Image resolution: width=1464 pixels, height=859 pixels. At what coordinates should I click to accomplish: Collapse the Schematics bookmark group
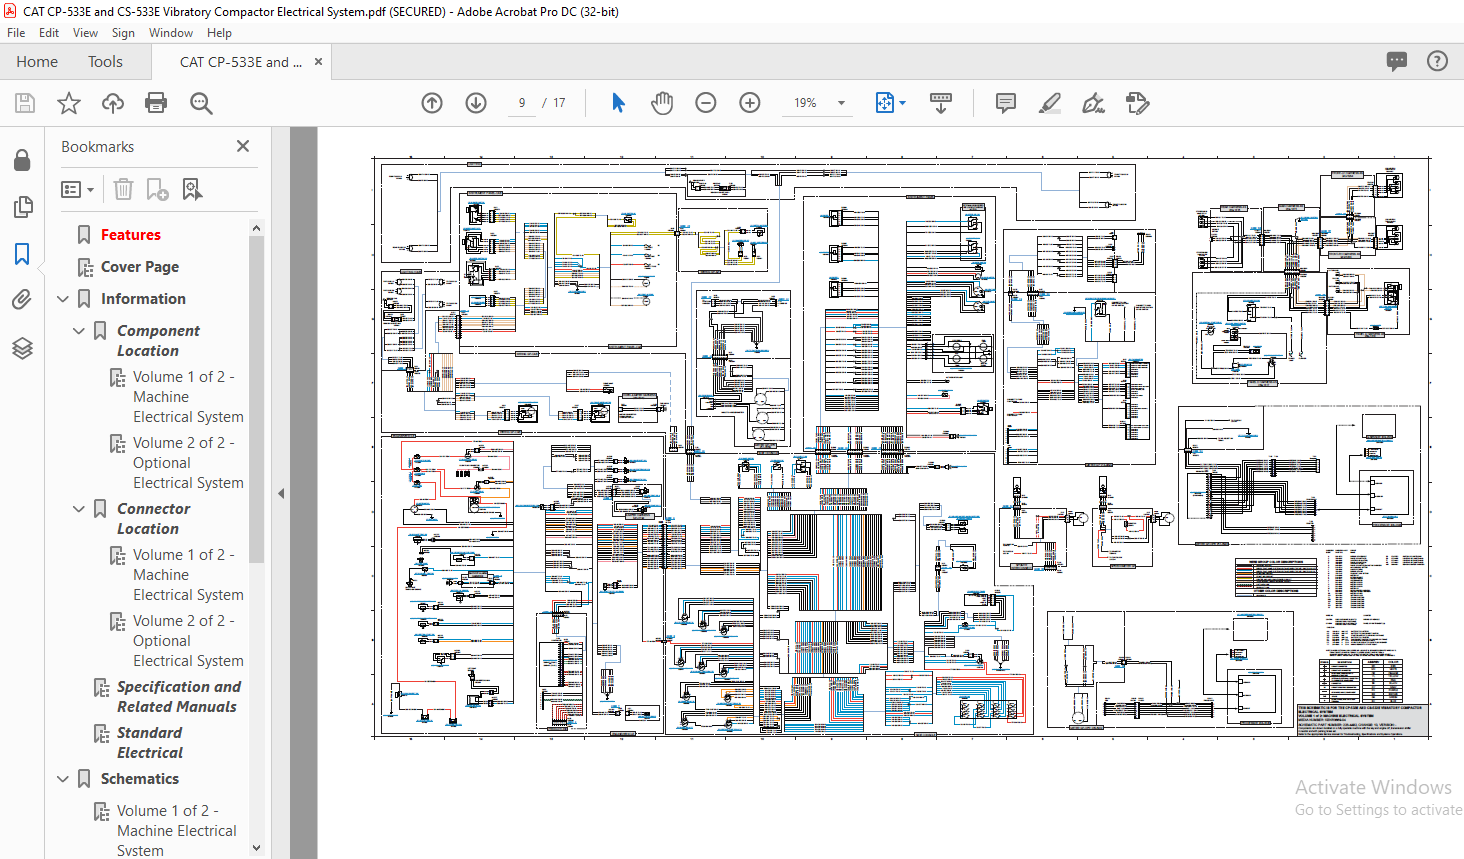pos(63,779)
